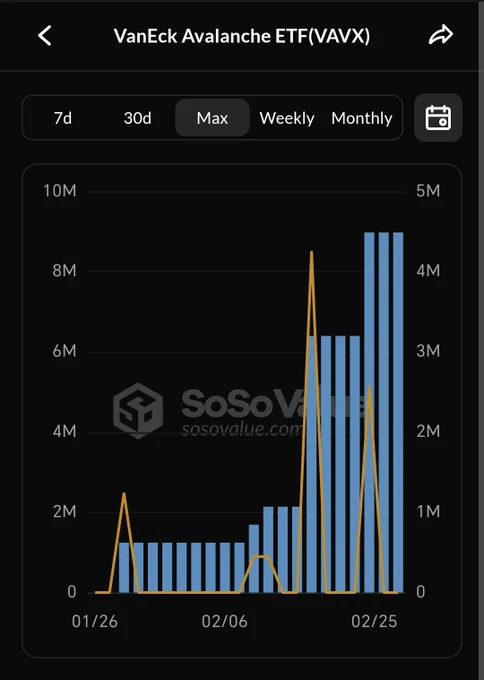Choose the Max range tab
This screenshot has width=484, height=680.
coord(212,118)
